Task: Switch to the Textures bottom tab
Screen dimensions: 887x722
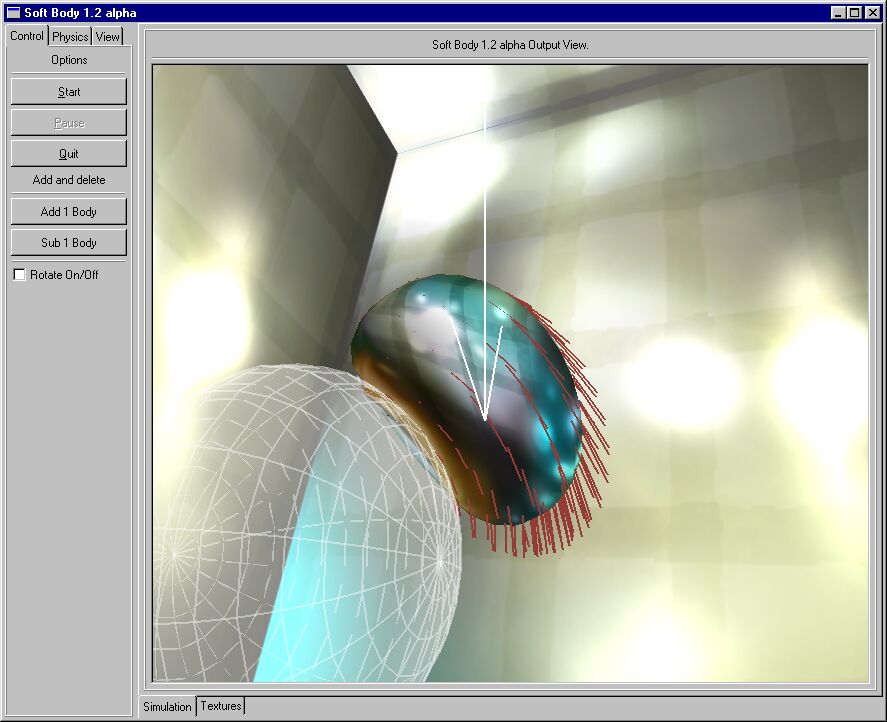Action: pos(221,706)
